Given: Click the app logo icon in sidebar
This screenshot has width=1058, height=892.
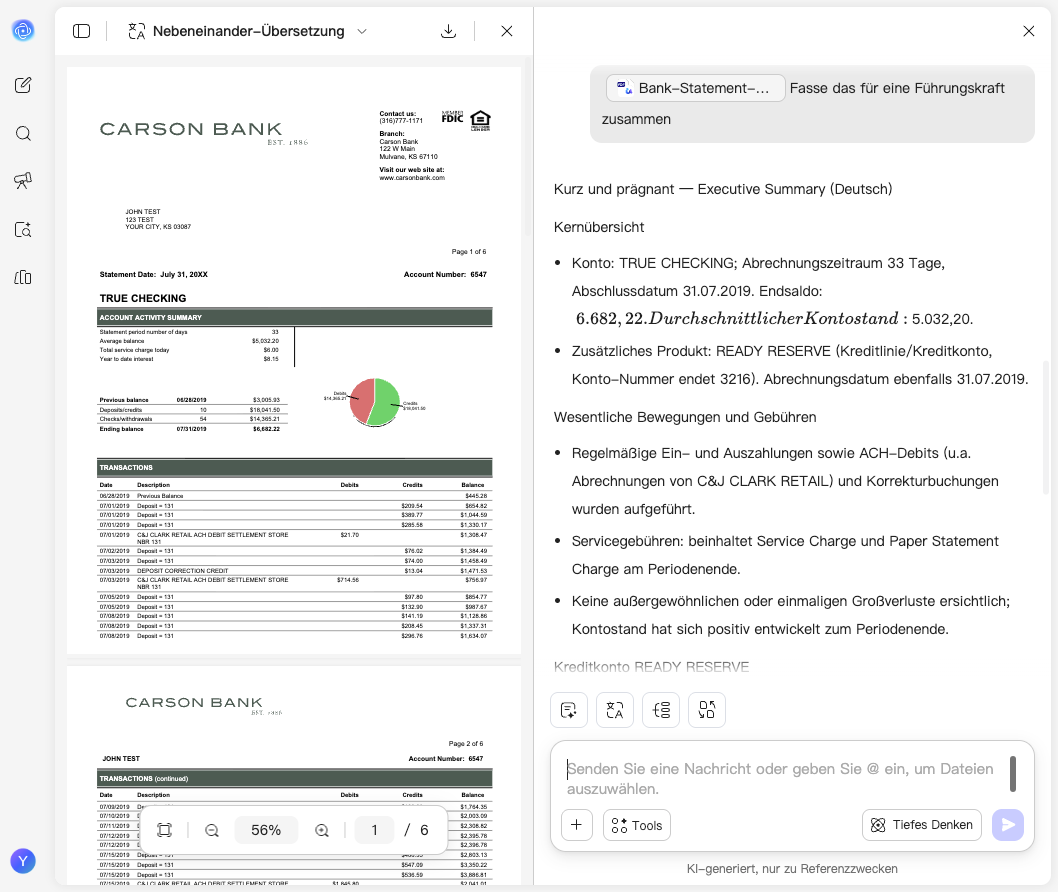Looking at the screenshot, I should click(23, 30).
